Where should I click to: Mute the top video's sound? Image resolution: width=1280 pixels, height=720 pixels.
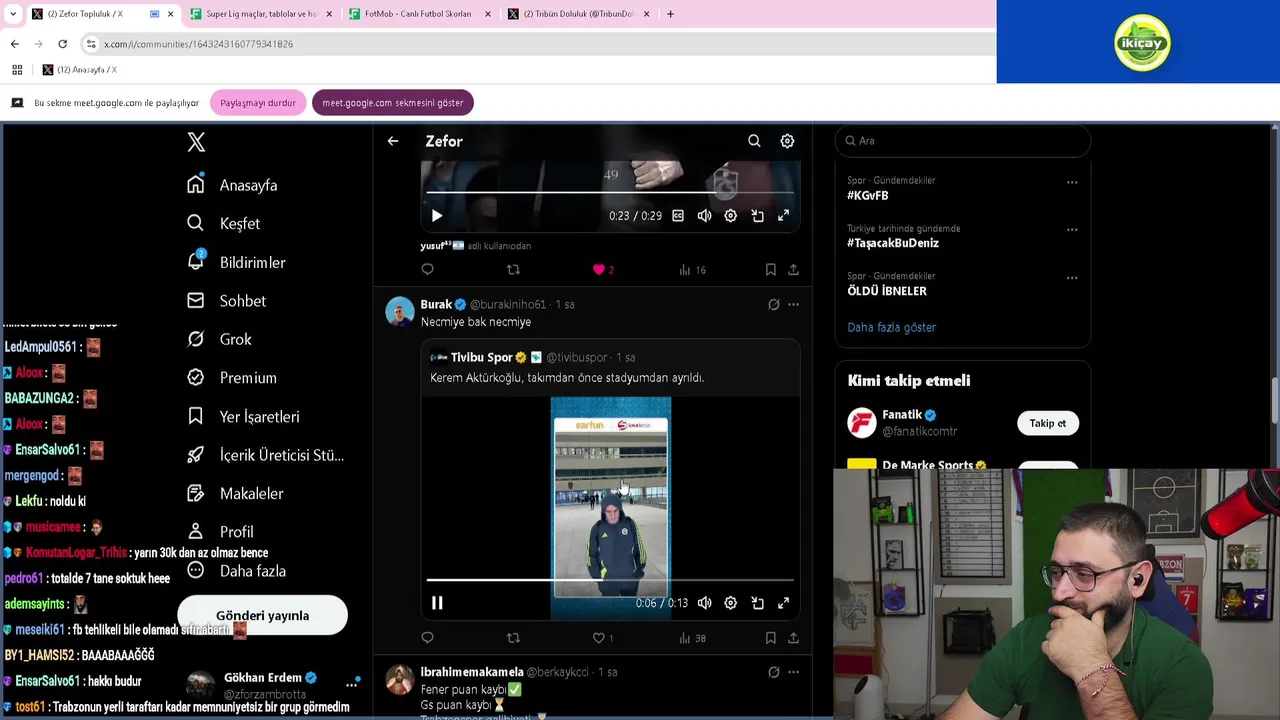[x=704, y=215]
